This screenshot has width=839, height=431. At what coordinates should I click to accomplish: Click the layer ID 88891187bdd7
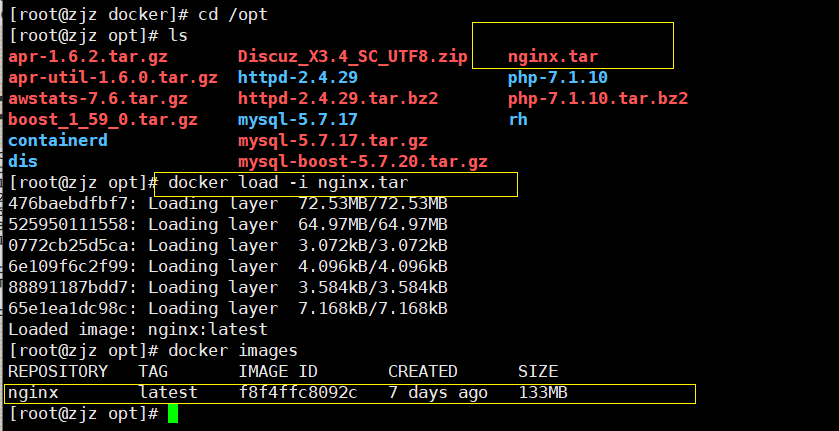(x=68, y=287)
